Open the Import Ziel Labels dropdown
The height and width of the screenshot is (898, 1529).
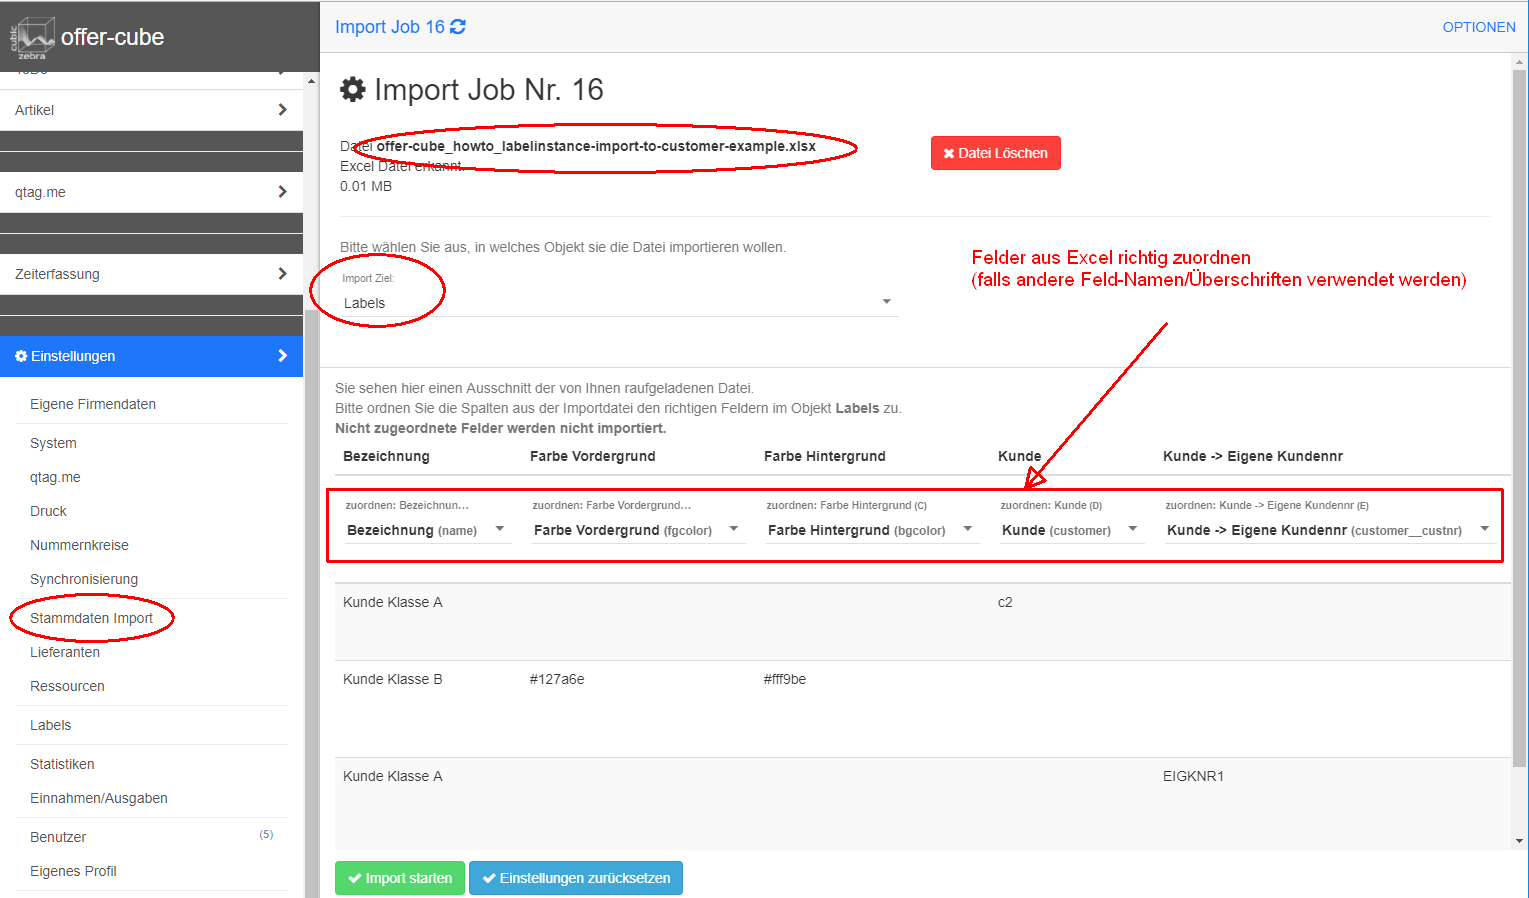coord(618,302)
